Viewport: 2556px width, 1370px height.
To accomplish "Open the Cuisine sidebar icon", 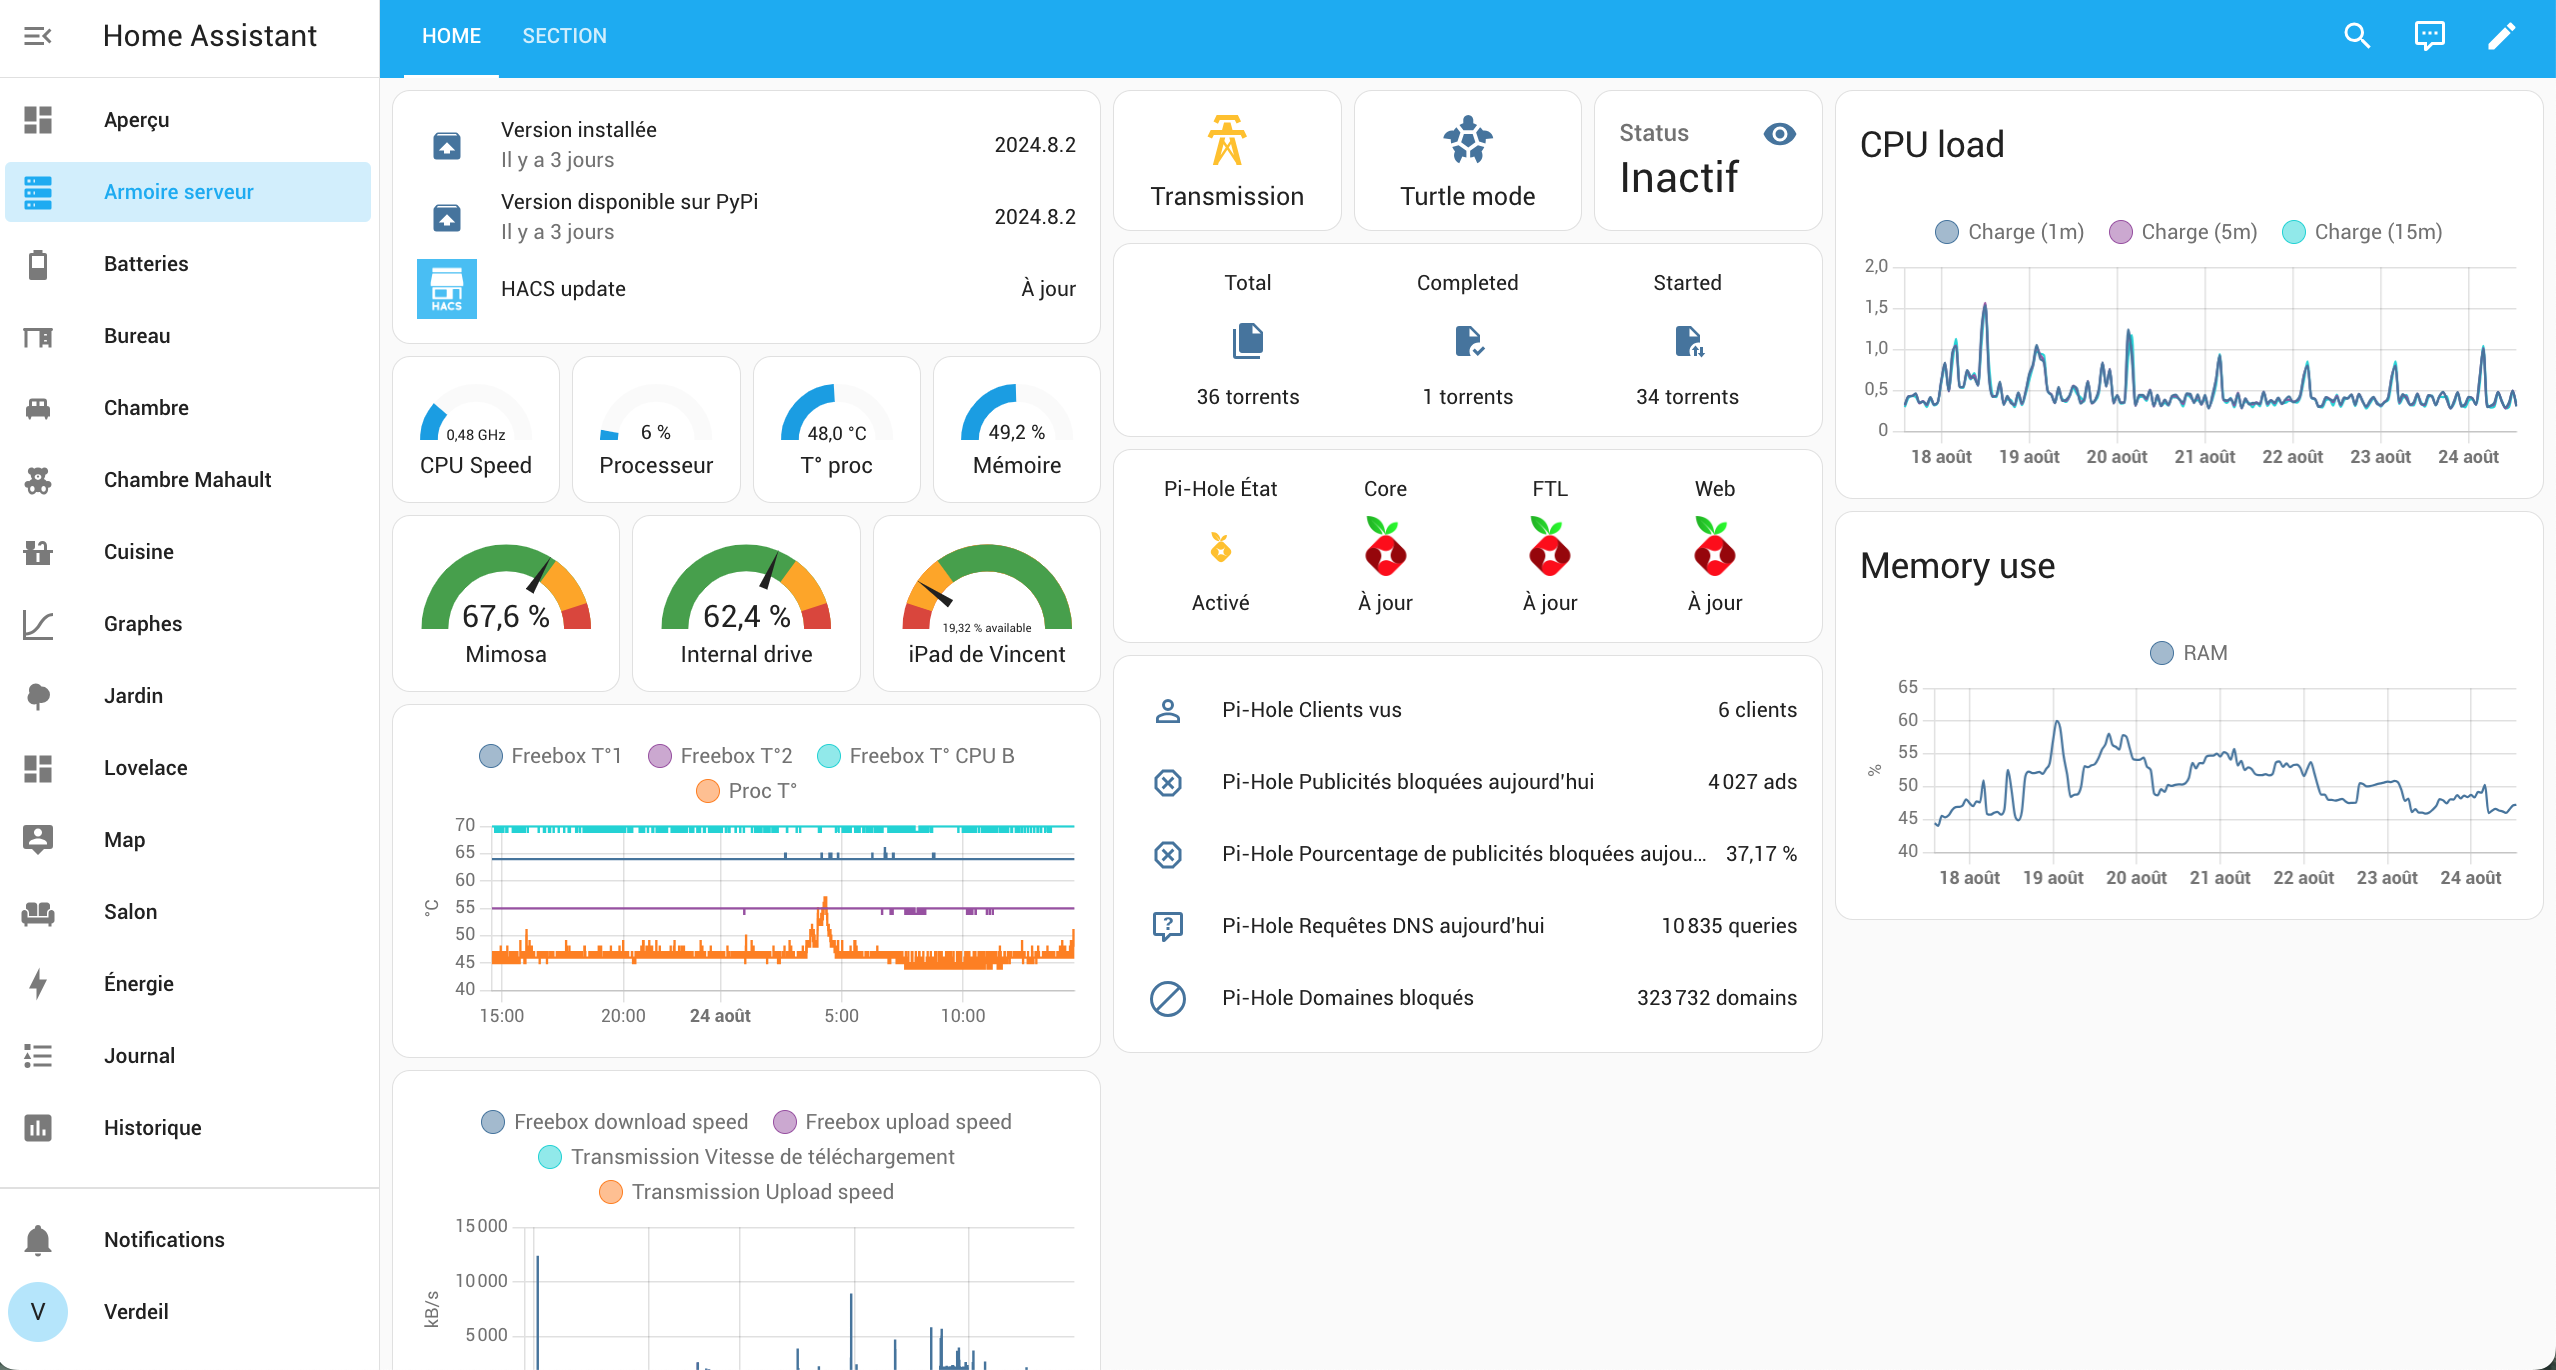I will 38,552.
